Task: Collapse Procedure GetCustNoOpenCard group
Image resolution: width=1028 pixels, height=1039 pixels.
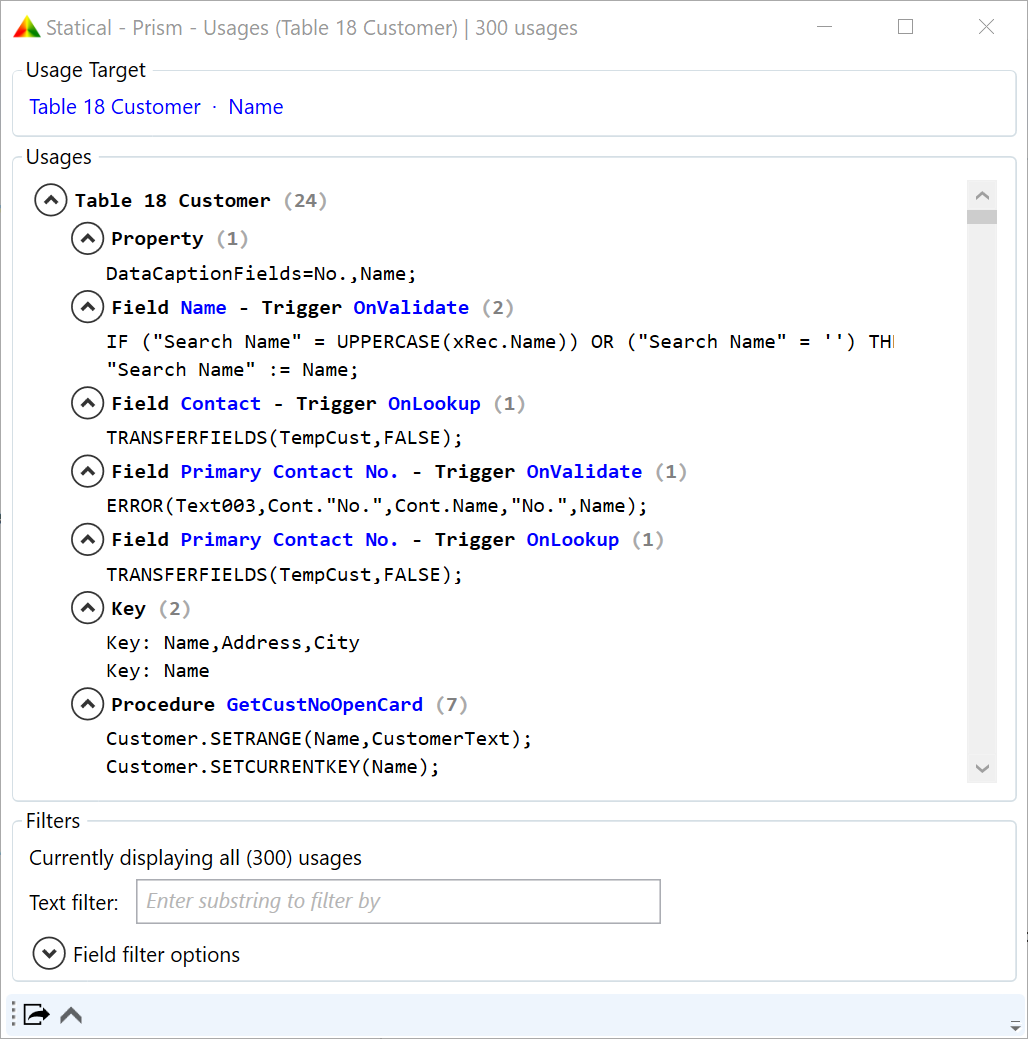Action: tap(87, 704)
